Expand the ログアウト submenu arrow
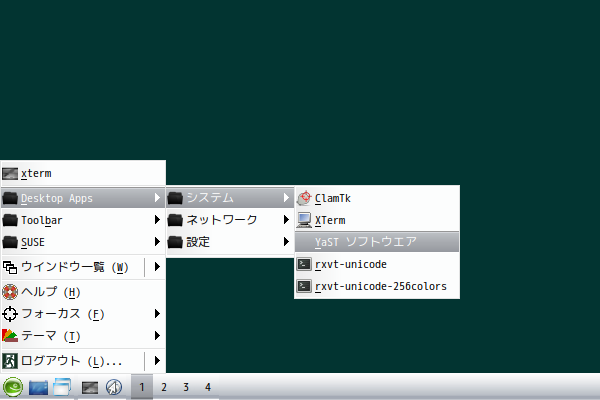Image resolution: width=600 pixels, height=400 pixels. coord(157,361)
